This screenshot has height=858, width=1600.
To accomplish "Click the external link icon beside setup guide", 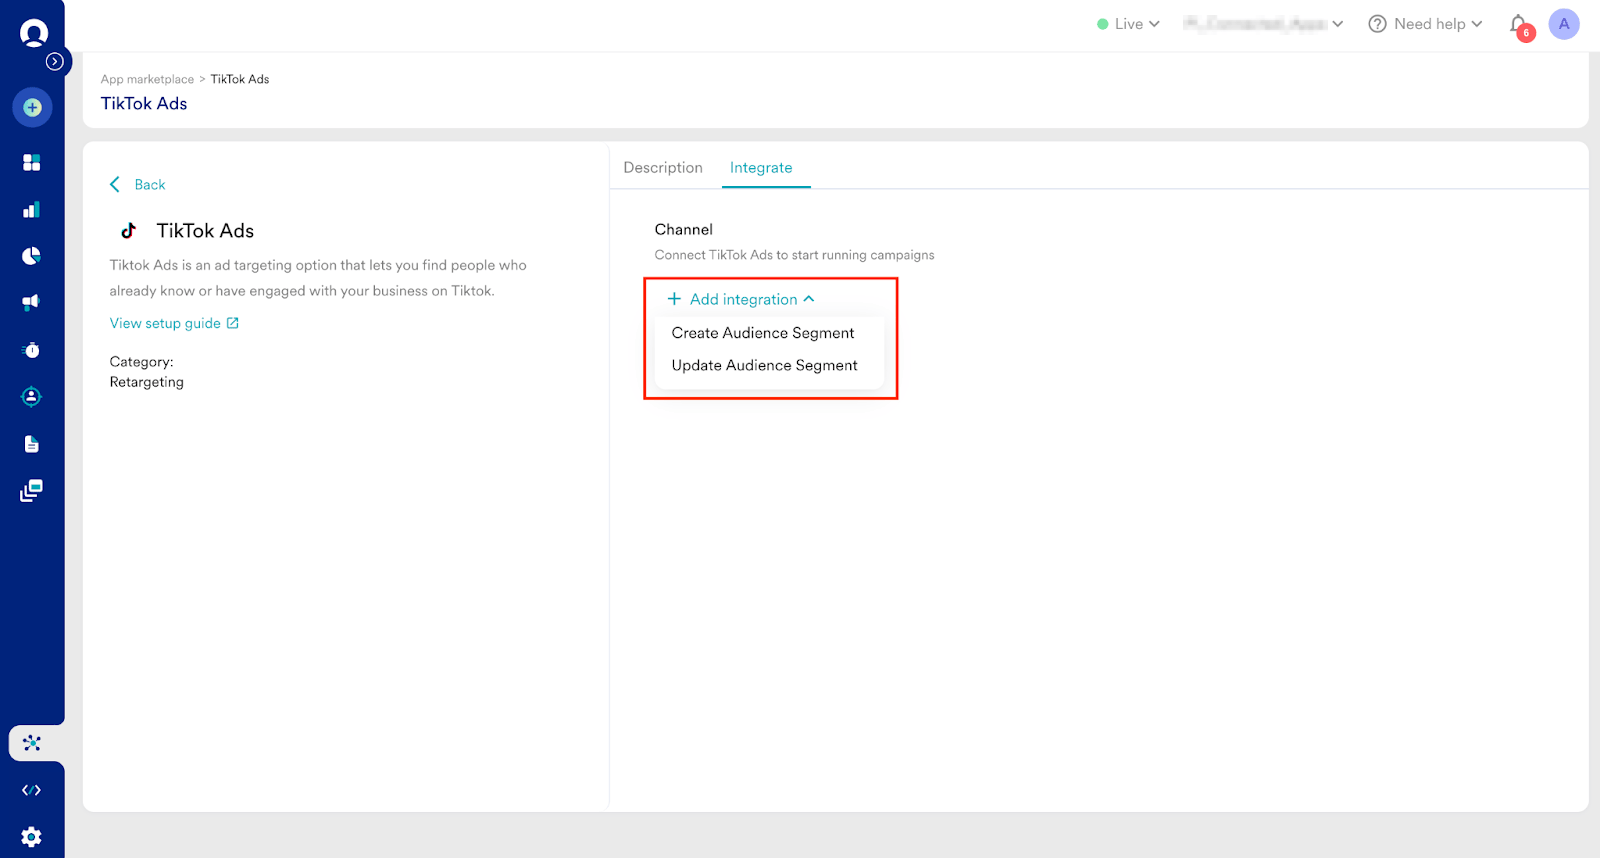I will [233, 323].
